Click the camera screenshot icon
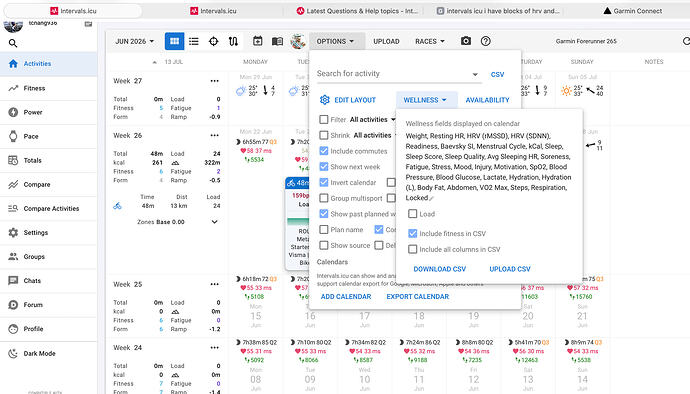 tap(466, 41)
